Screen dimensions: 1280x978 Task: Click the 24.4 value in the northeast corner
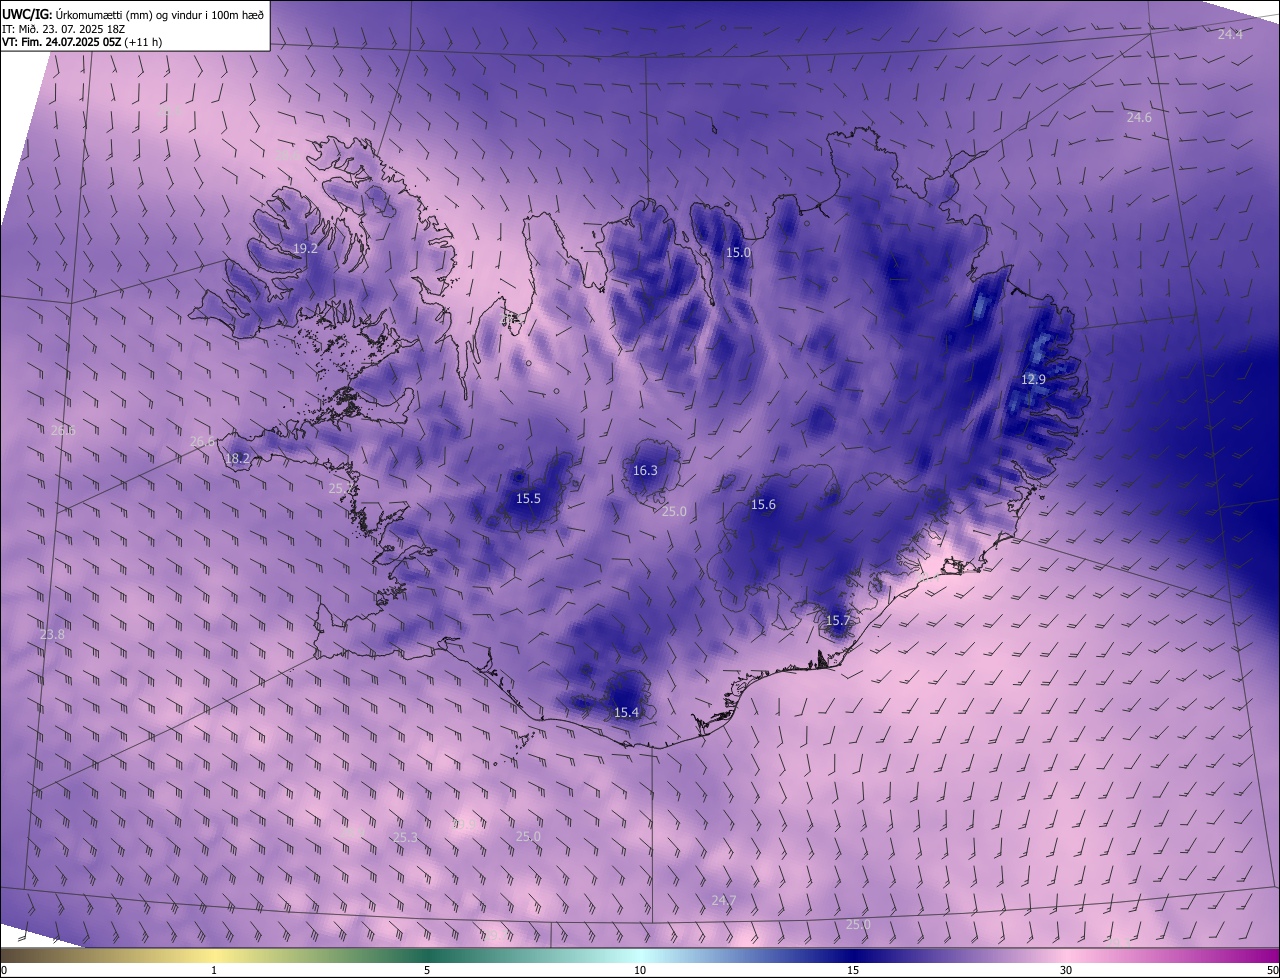1230,34
